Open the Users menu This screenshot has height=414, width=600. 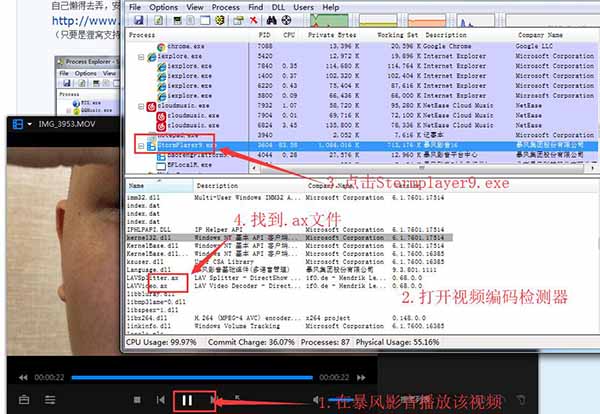(x=303, y=7)
